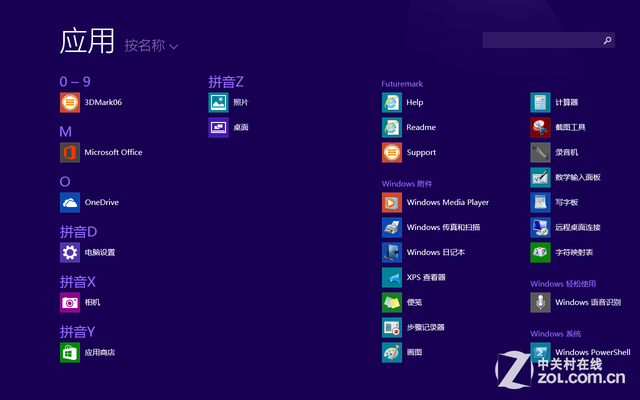Launch Microsoft Office via its orange icon
Viewport: 640px width, 400px height.
(70, 152)
